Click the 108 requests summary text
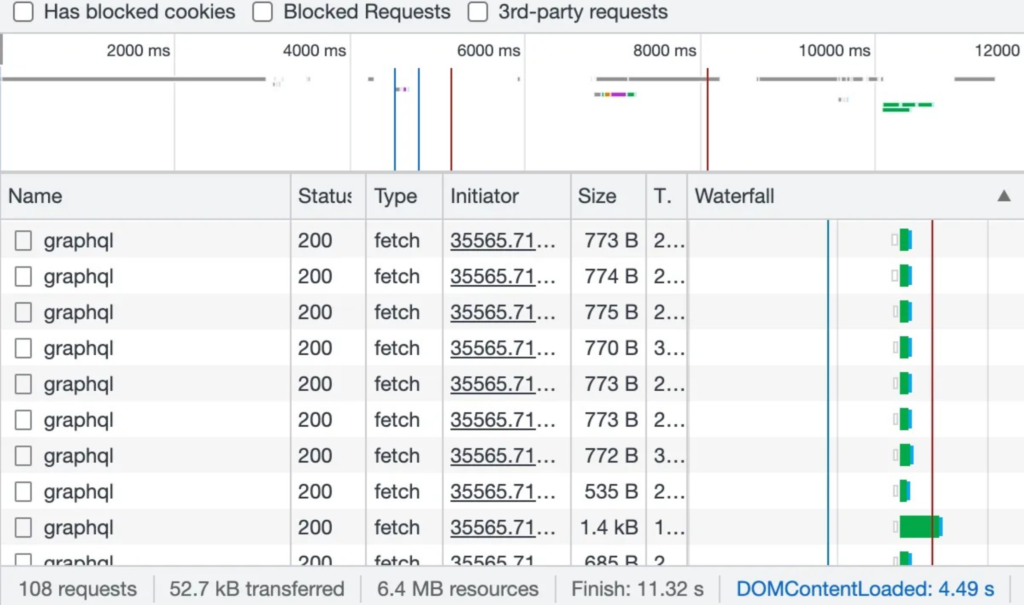 (76, 589)
